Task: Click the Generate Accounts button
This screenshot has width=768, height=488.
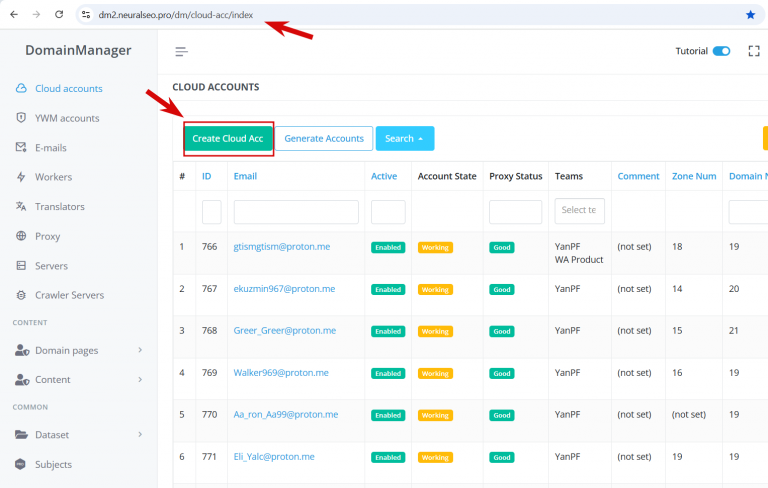Action: [x=324, y=139]
